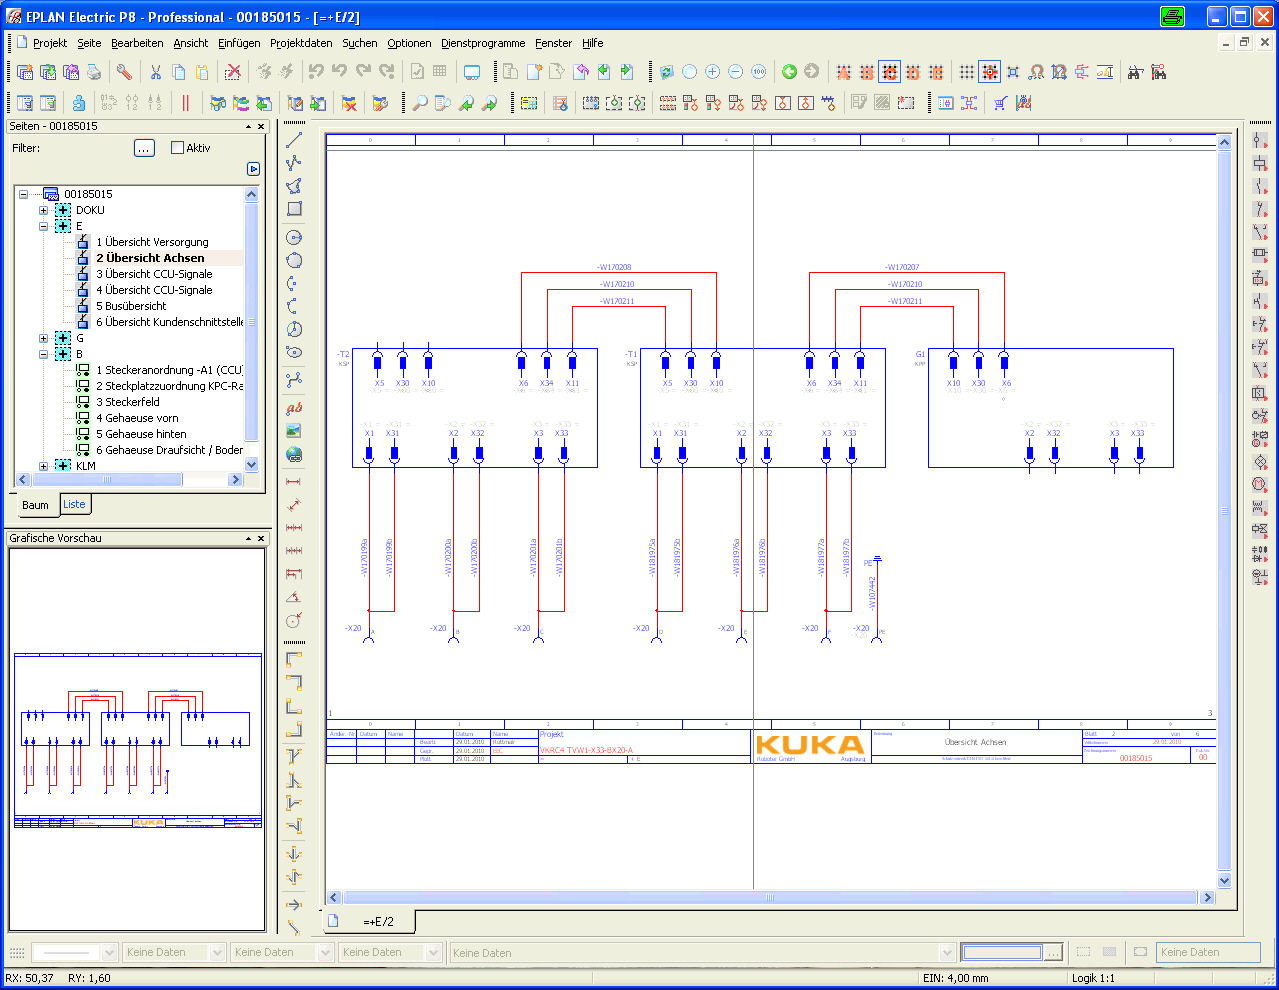Expand the G tree node

(43, 338)
